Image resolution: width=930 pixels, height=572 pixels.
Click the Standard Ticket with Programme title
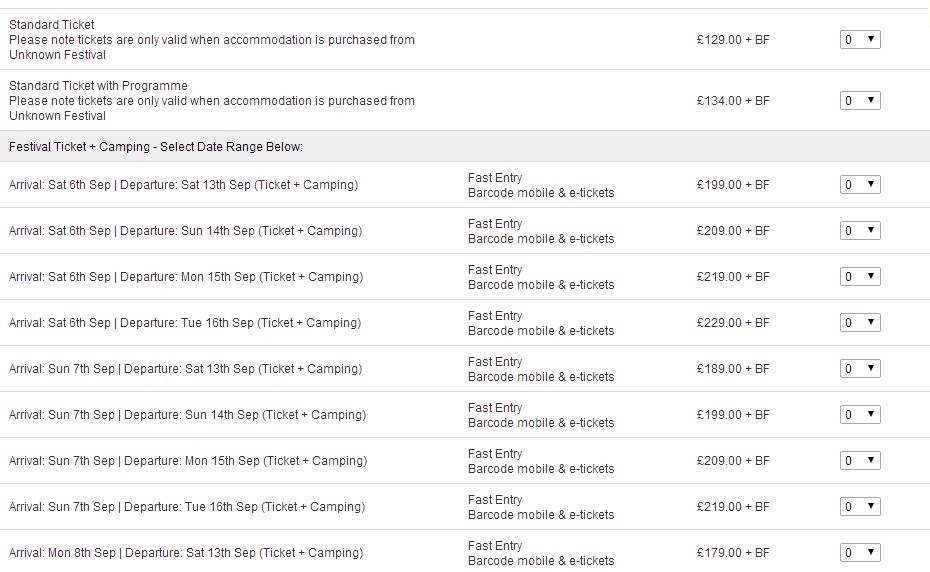coord(98,85)
